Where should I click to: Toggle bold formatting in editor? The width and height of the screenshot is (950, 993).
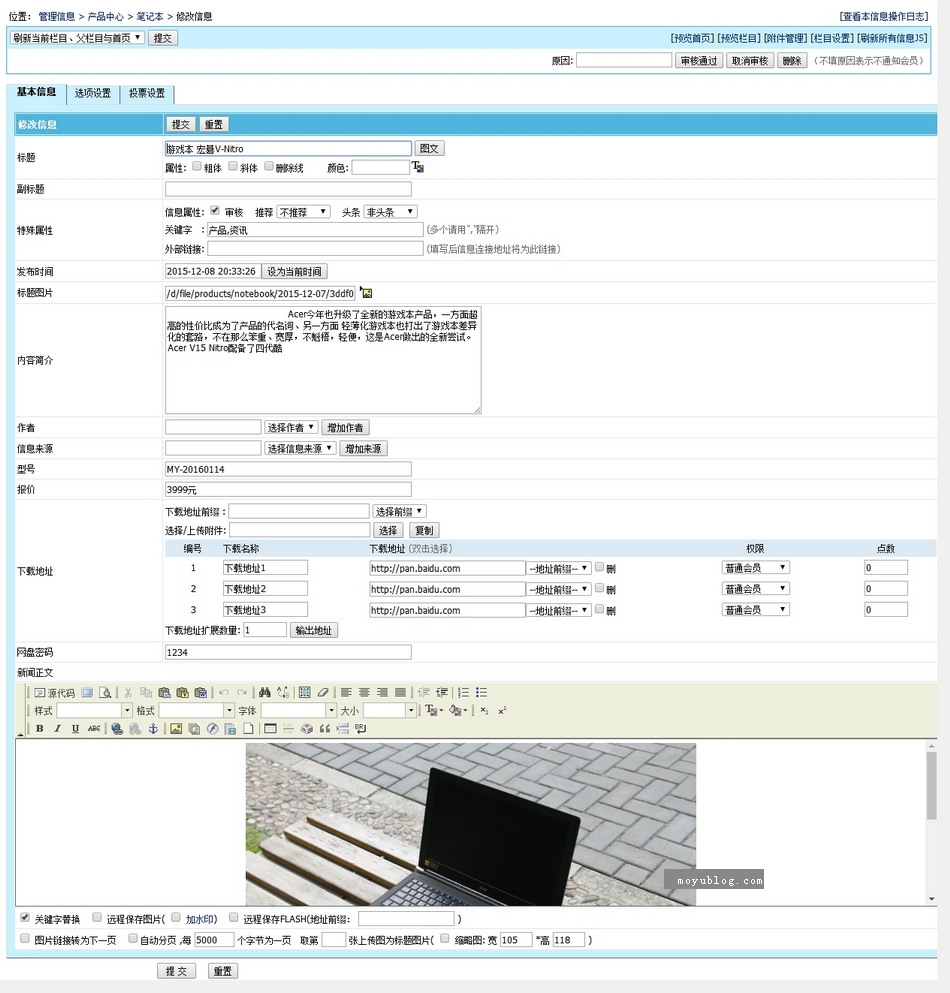click(39, 729)
